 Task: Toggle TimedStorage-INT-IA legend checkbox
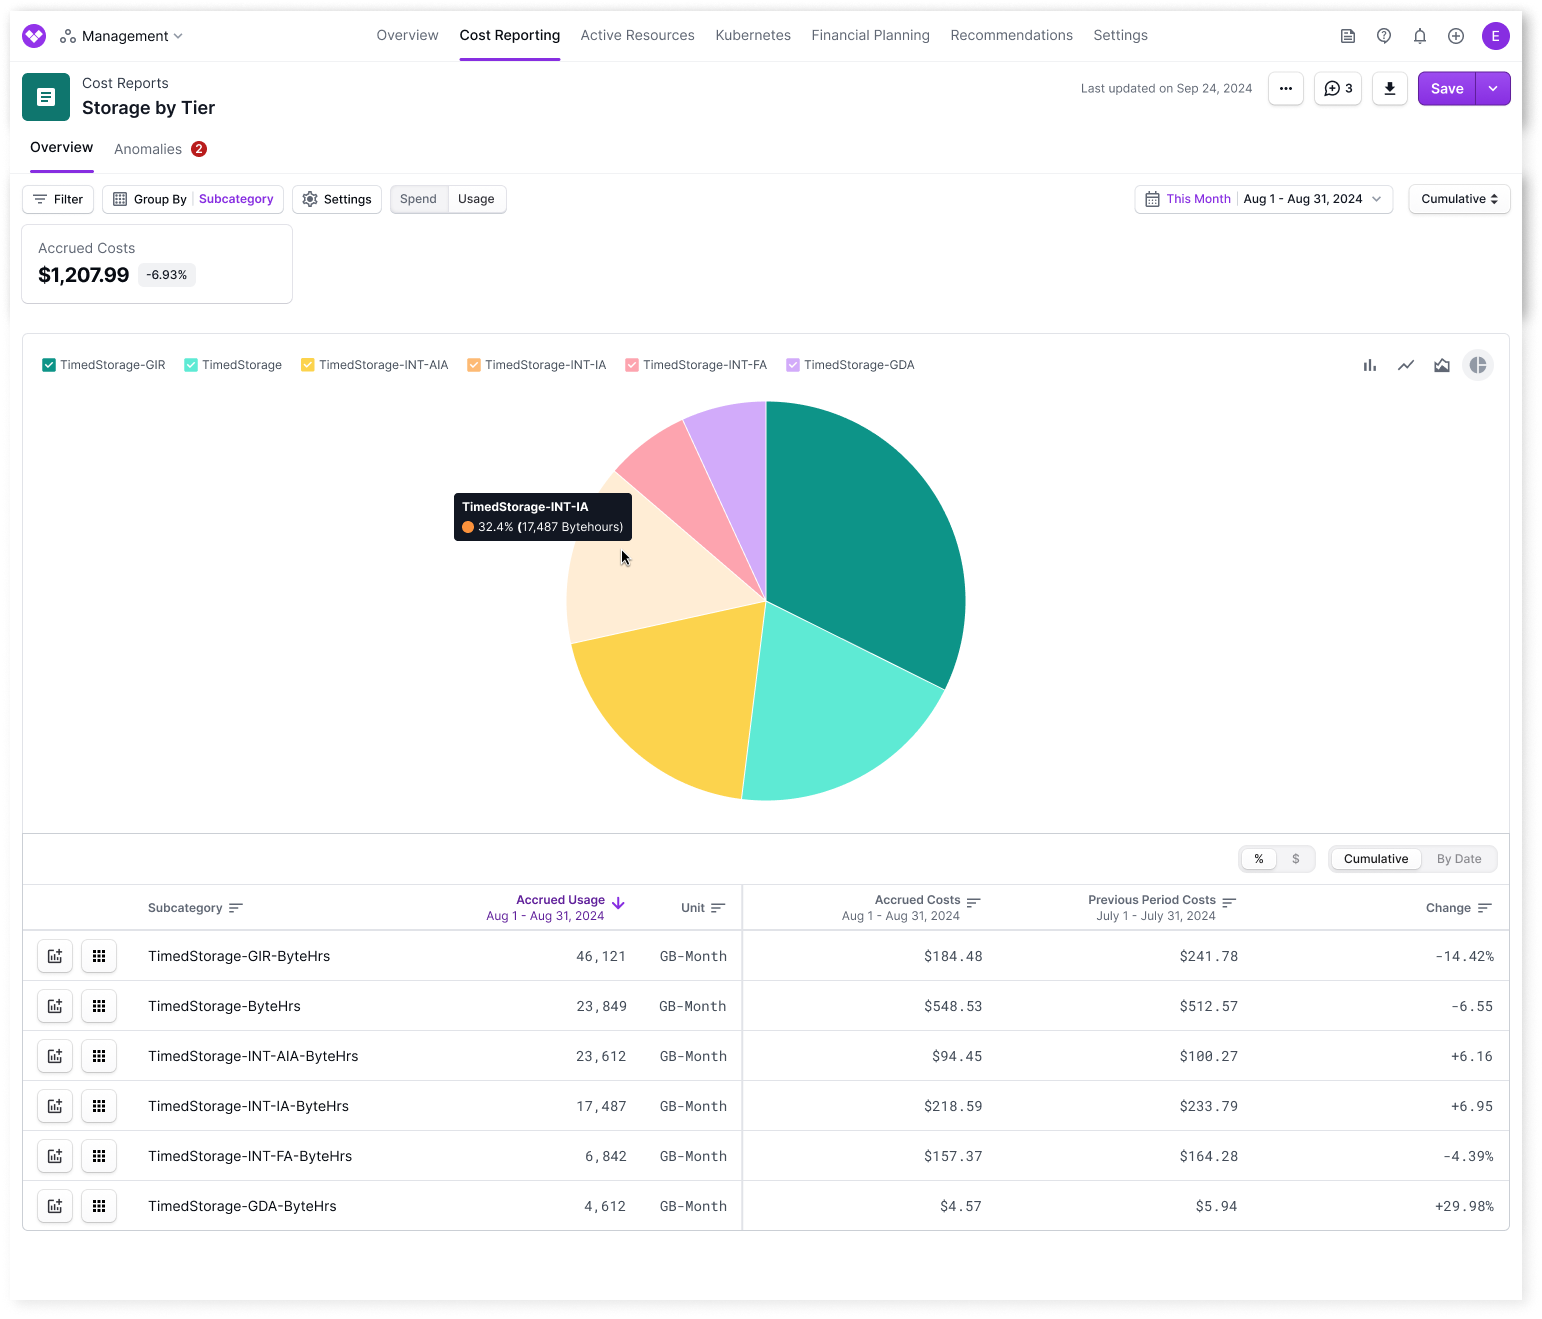coord(474,365)
